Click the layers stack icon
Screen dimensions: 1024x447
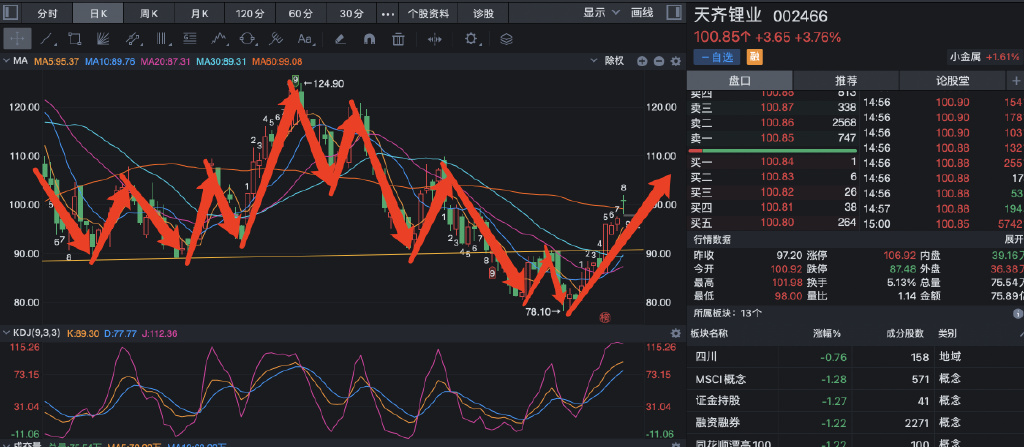pyautogui.click(x=506, y=39)
